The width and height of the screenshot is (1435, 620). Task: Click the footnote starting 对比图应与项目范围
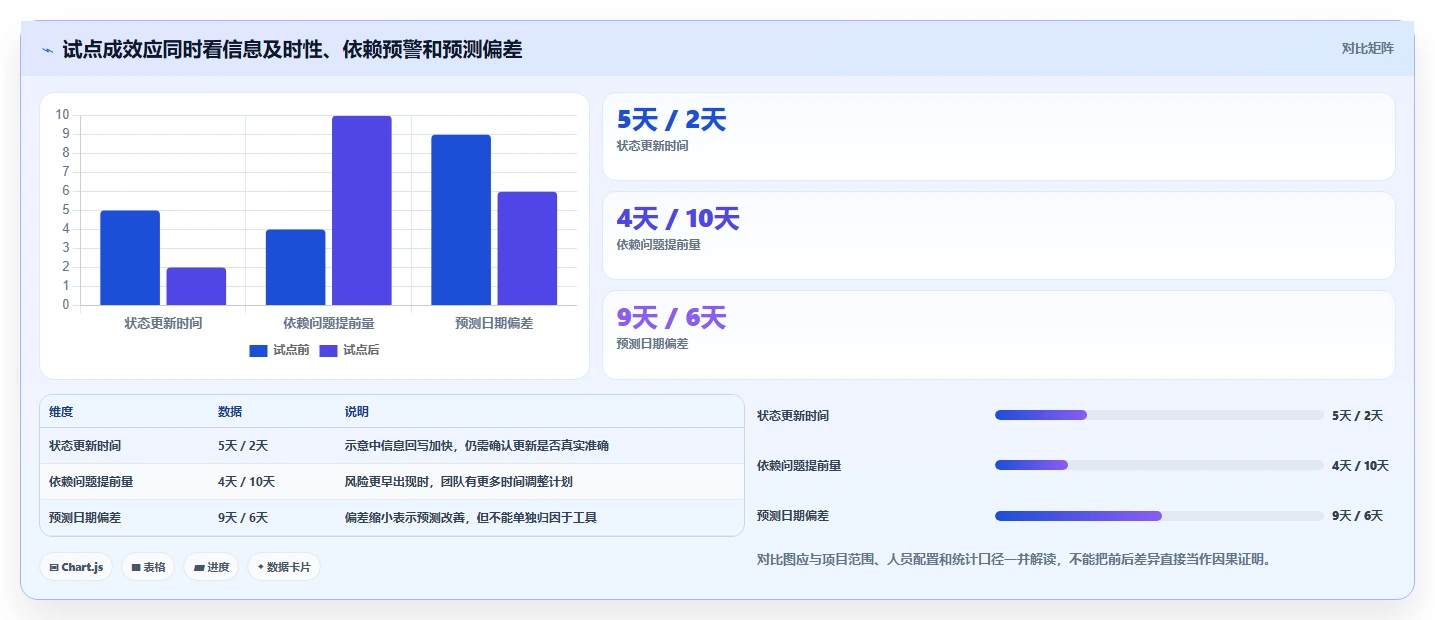click(1014, 560)
